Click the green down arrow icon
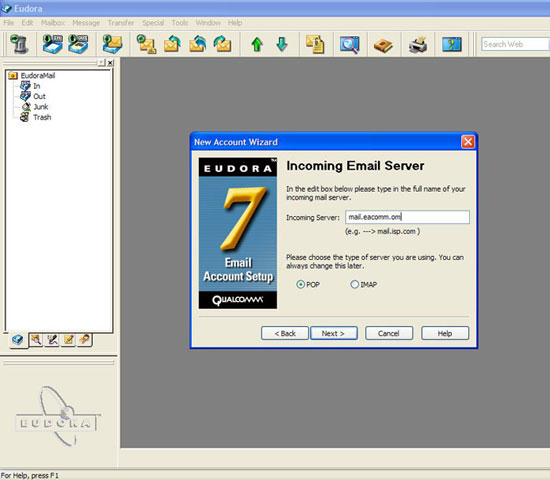550x480 pixels. click(282, 45)
